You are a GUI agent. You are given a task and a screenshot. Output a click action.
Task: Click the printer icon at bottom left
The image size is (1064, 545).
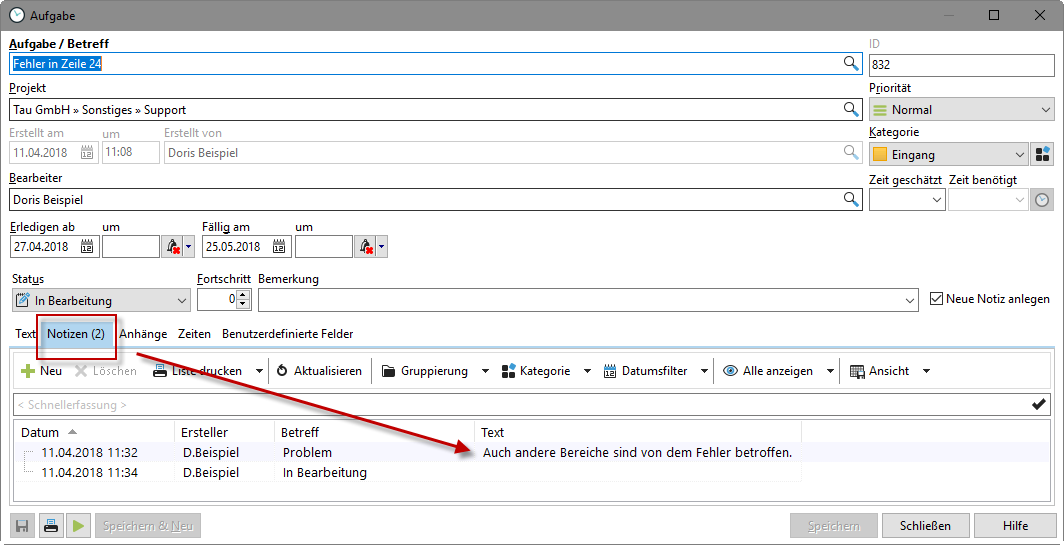(50, 526)
